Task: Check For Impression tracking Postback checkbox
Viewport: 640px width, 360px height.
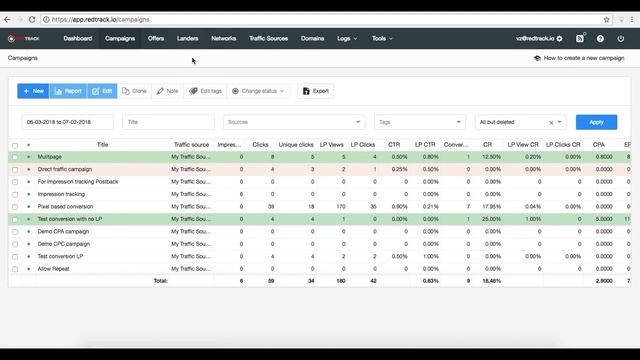Action: pyautogui.click(x=15, y=182)
